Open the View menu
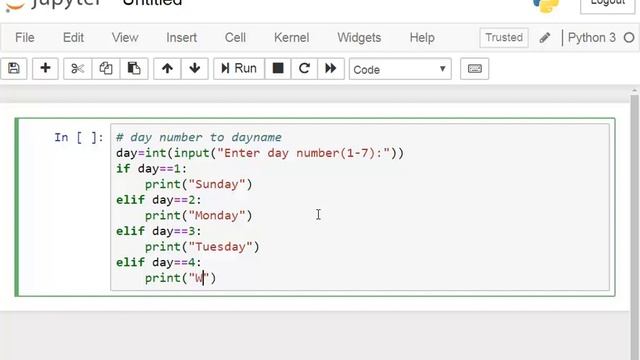The image size is (640, 360). 125,38
